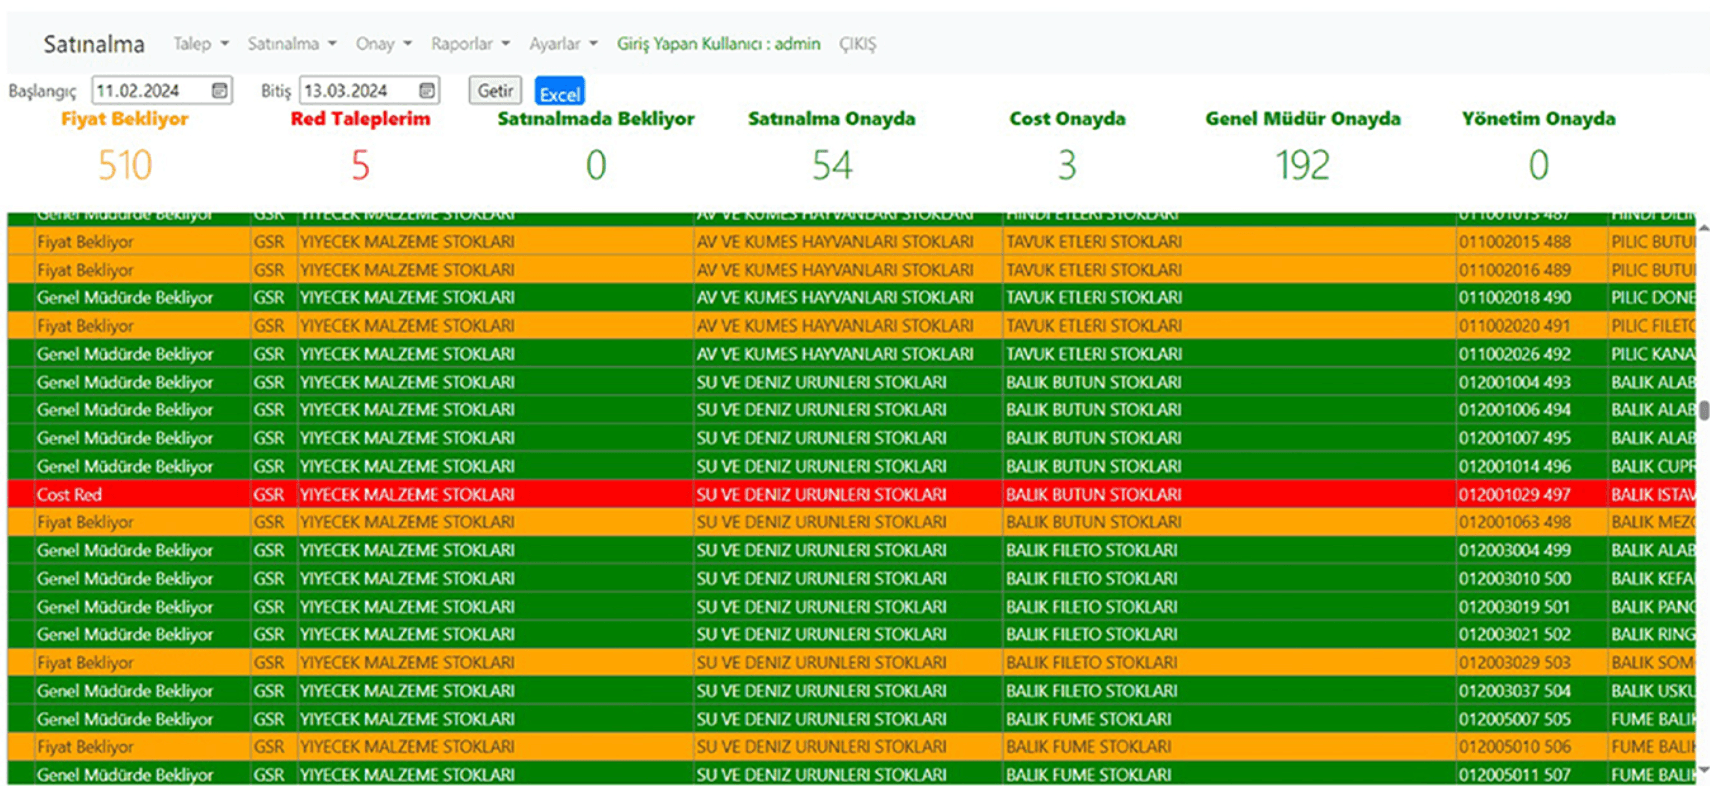Click the Fiyat Bekliyor heading
1710x786 pixels.
[125, 119]
